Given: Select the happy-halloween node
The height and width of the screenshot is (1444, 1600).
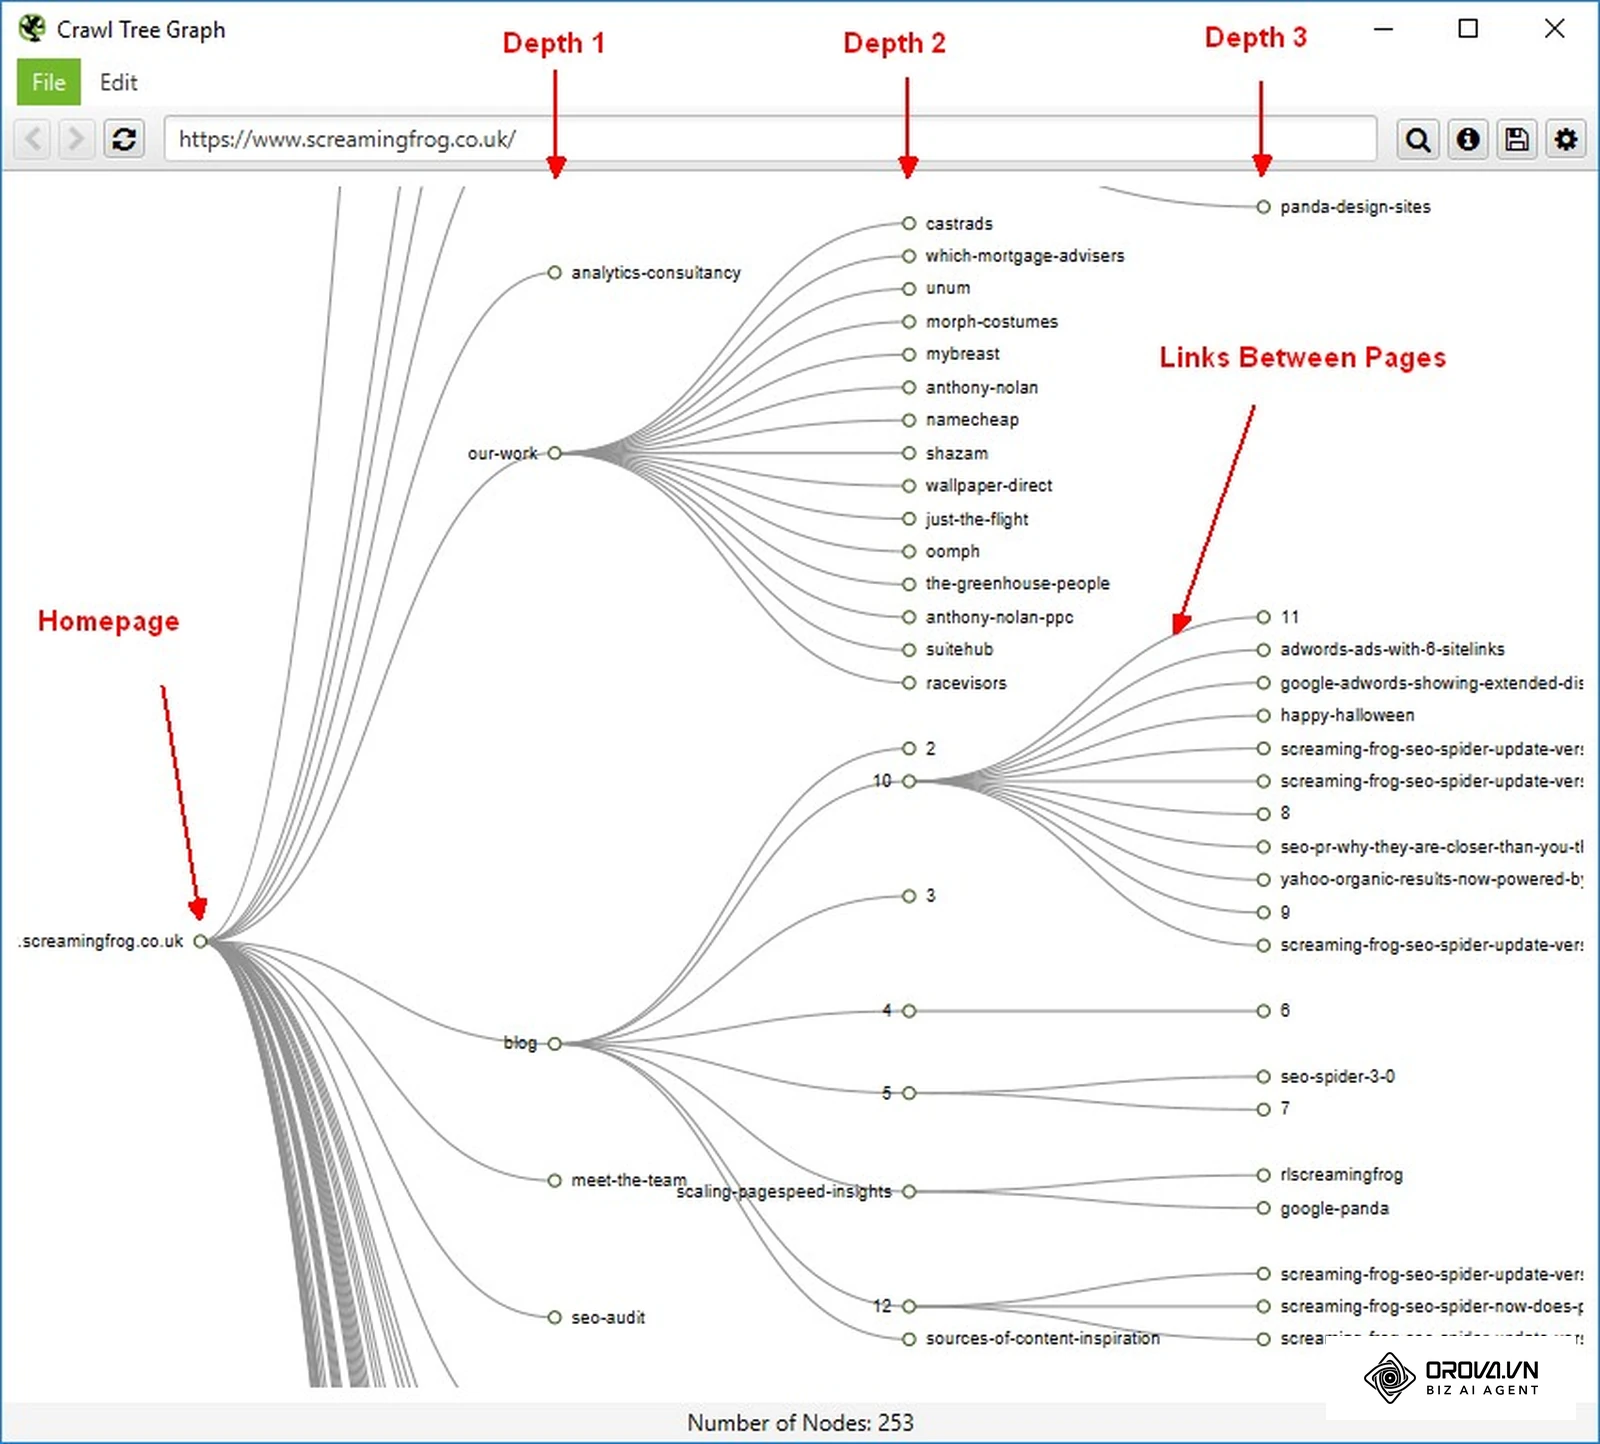Looking at the screenshot, I should [x=1263, y=715].
